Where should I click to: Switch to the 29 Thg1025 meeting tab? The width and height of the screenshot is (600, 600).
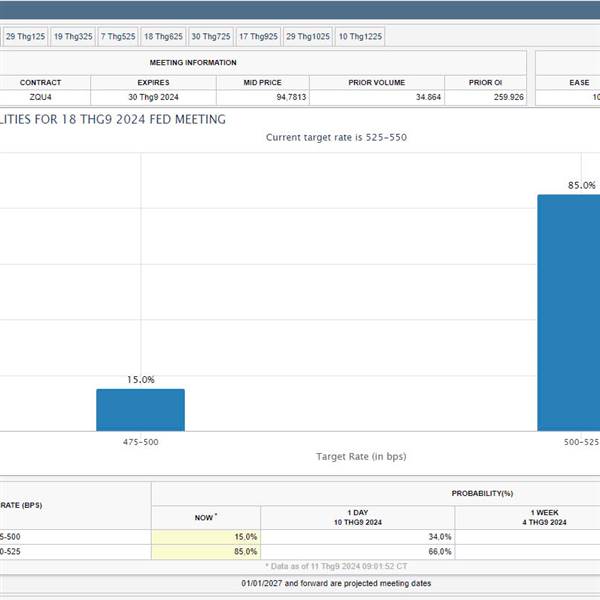307,36
